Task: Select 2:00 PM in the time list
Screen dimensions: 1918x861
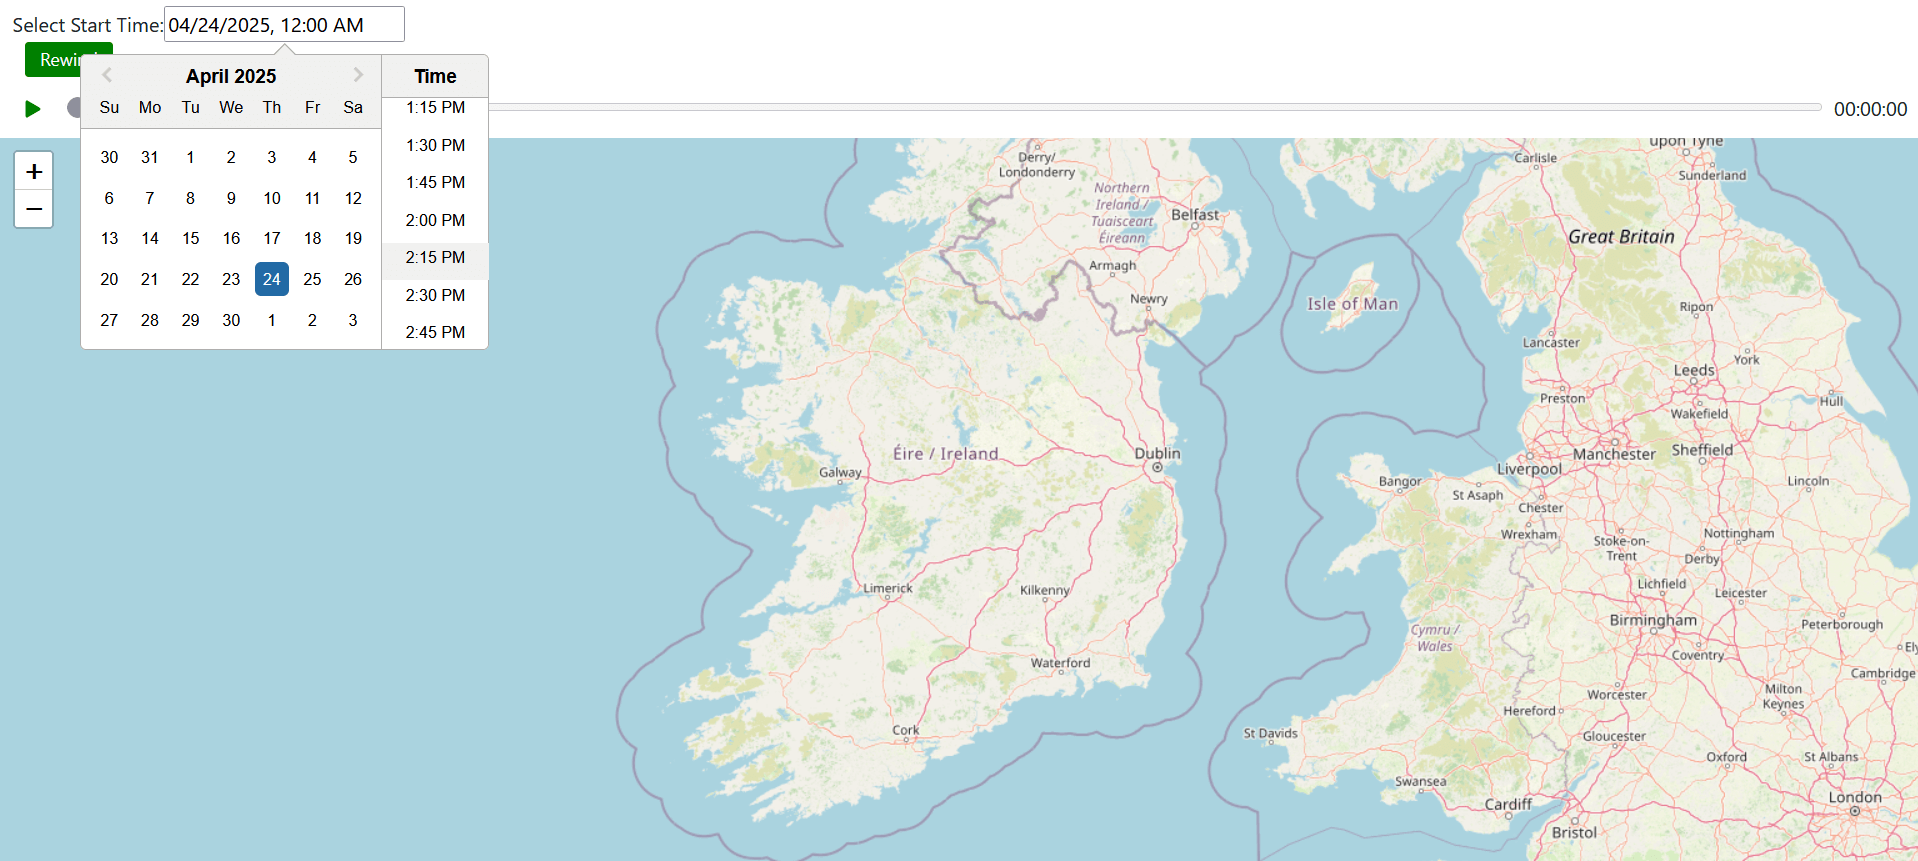Action: tap(435, 220)
